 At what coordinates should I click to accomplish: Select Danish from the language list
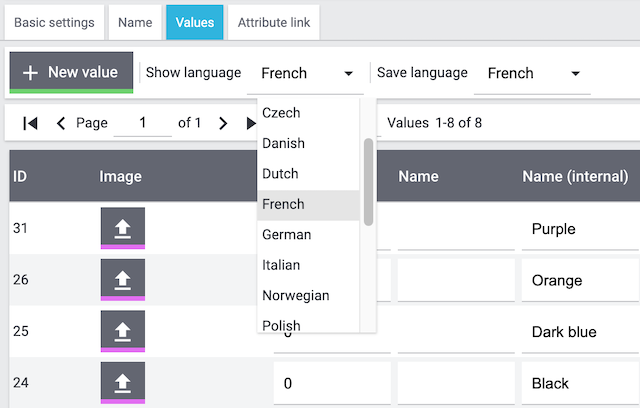tap(283, 144)
